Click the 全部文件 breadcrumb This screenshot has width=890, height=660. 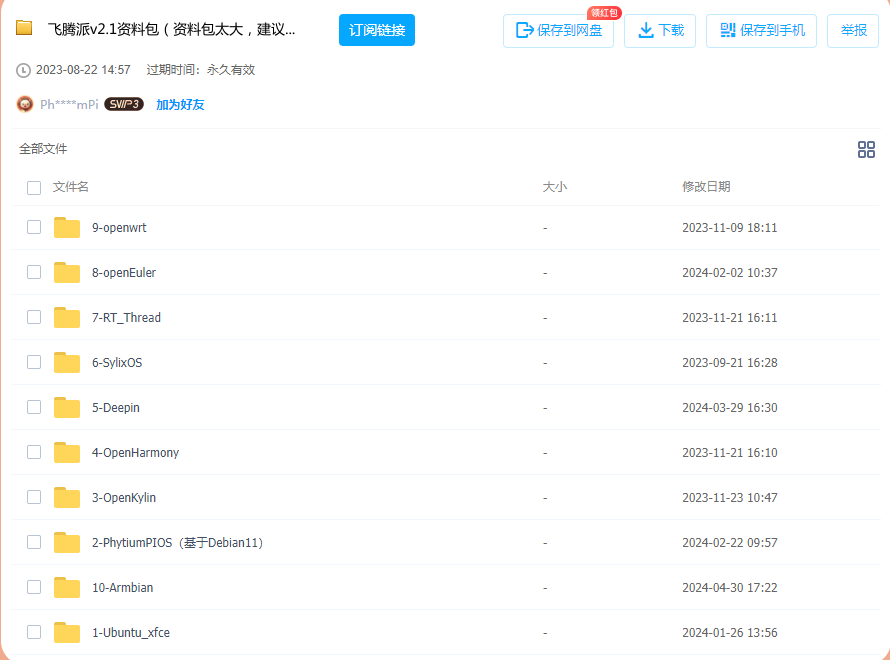43,149
